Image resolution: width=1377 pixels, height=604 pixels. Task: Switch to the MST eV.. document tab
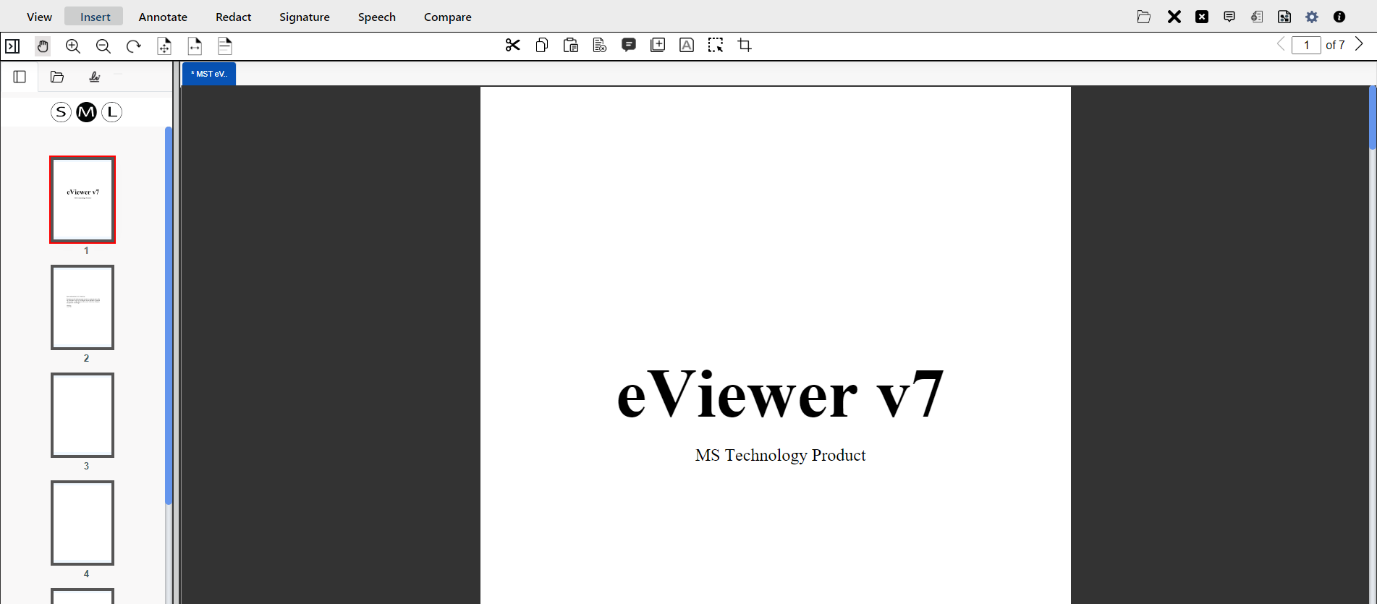click(x=209, y=74)
